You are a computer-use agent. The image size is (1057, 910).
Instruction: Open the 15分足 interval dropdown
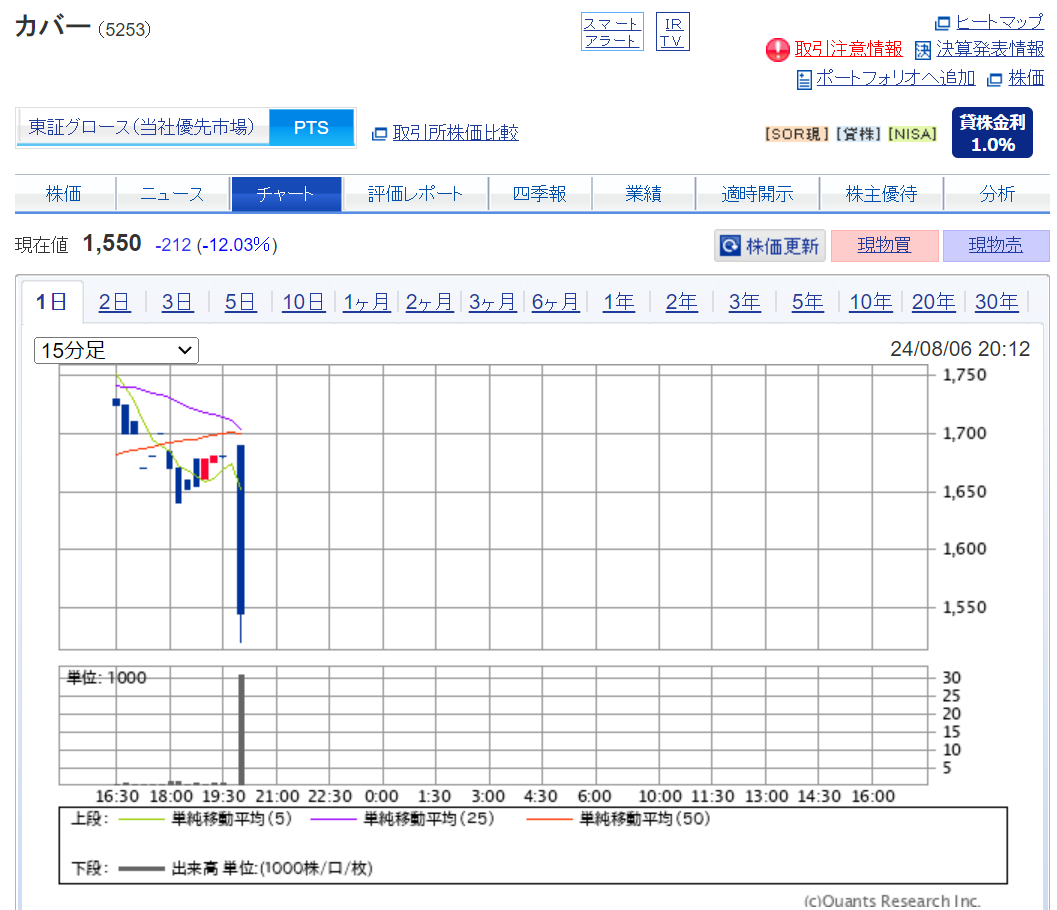click(117, 351)
